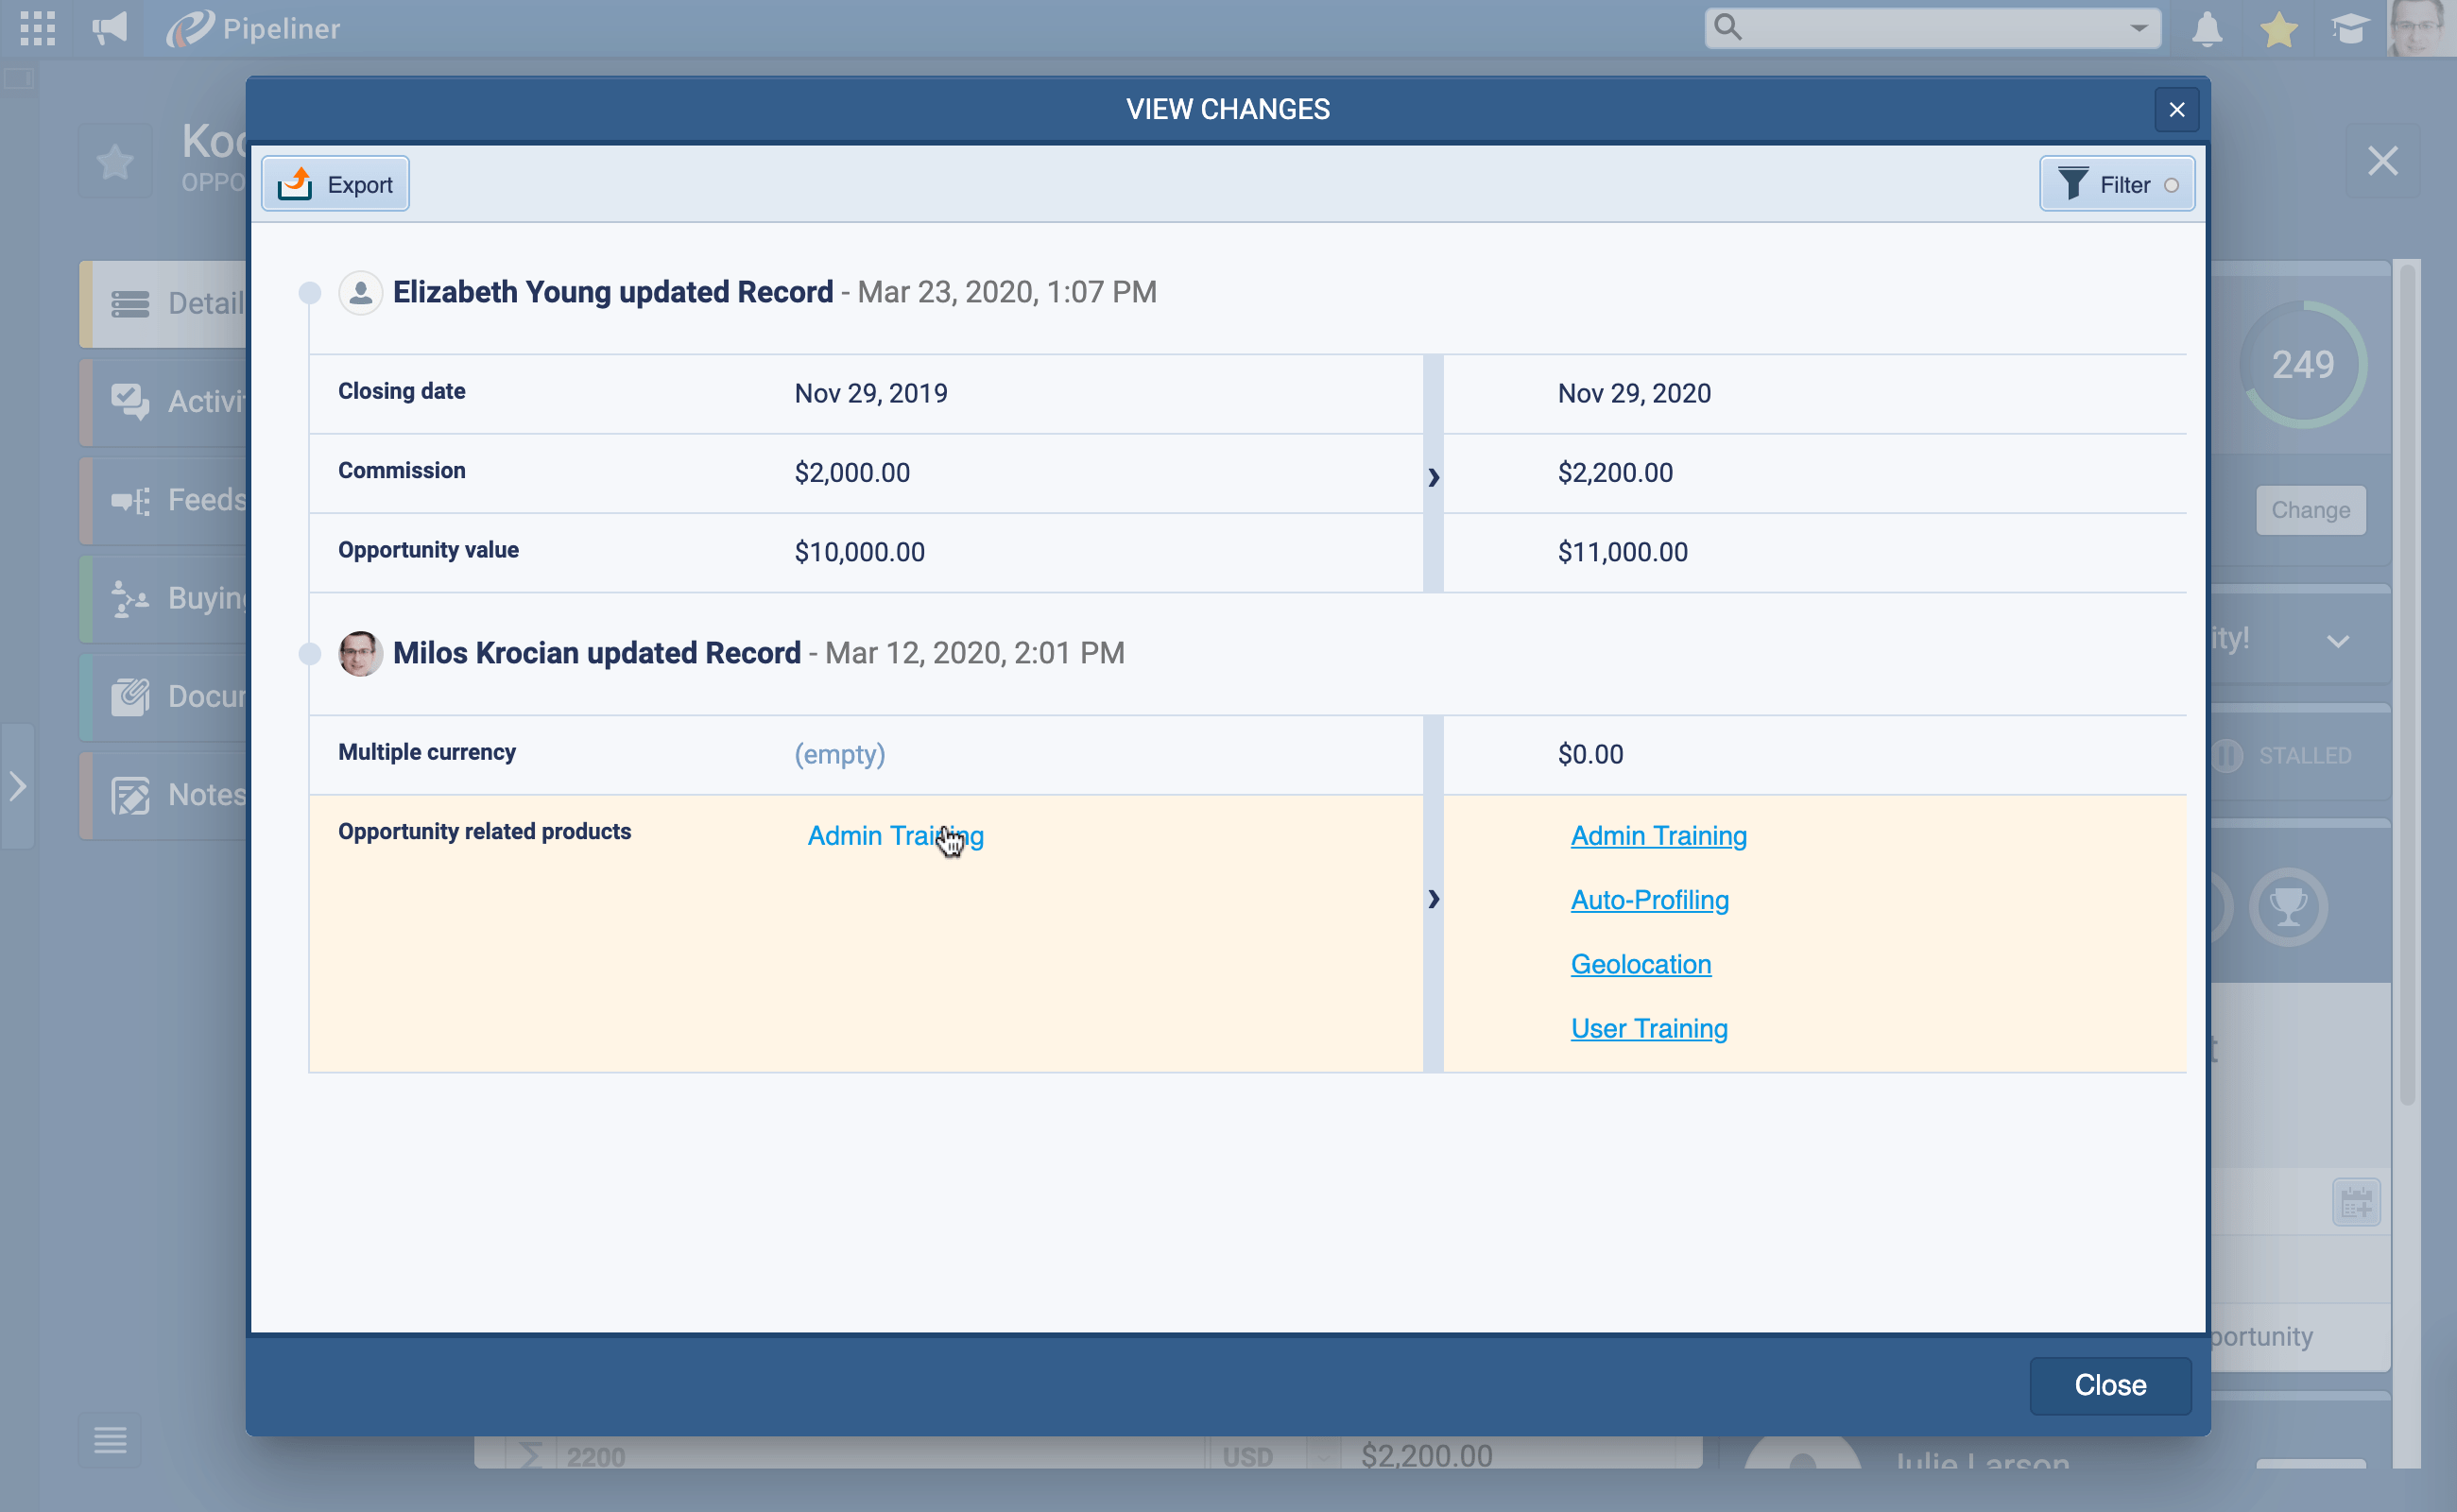This screenshot has height=1512, width=2457.
Task: Click into the global search field
Action: pyautogui.click(x=1920, y=28)
